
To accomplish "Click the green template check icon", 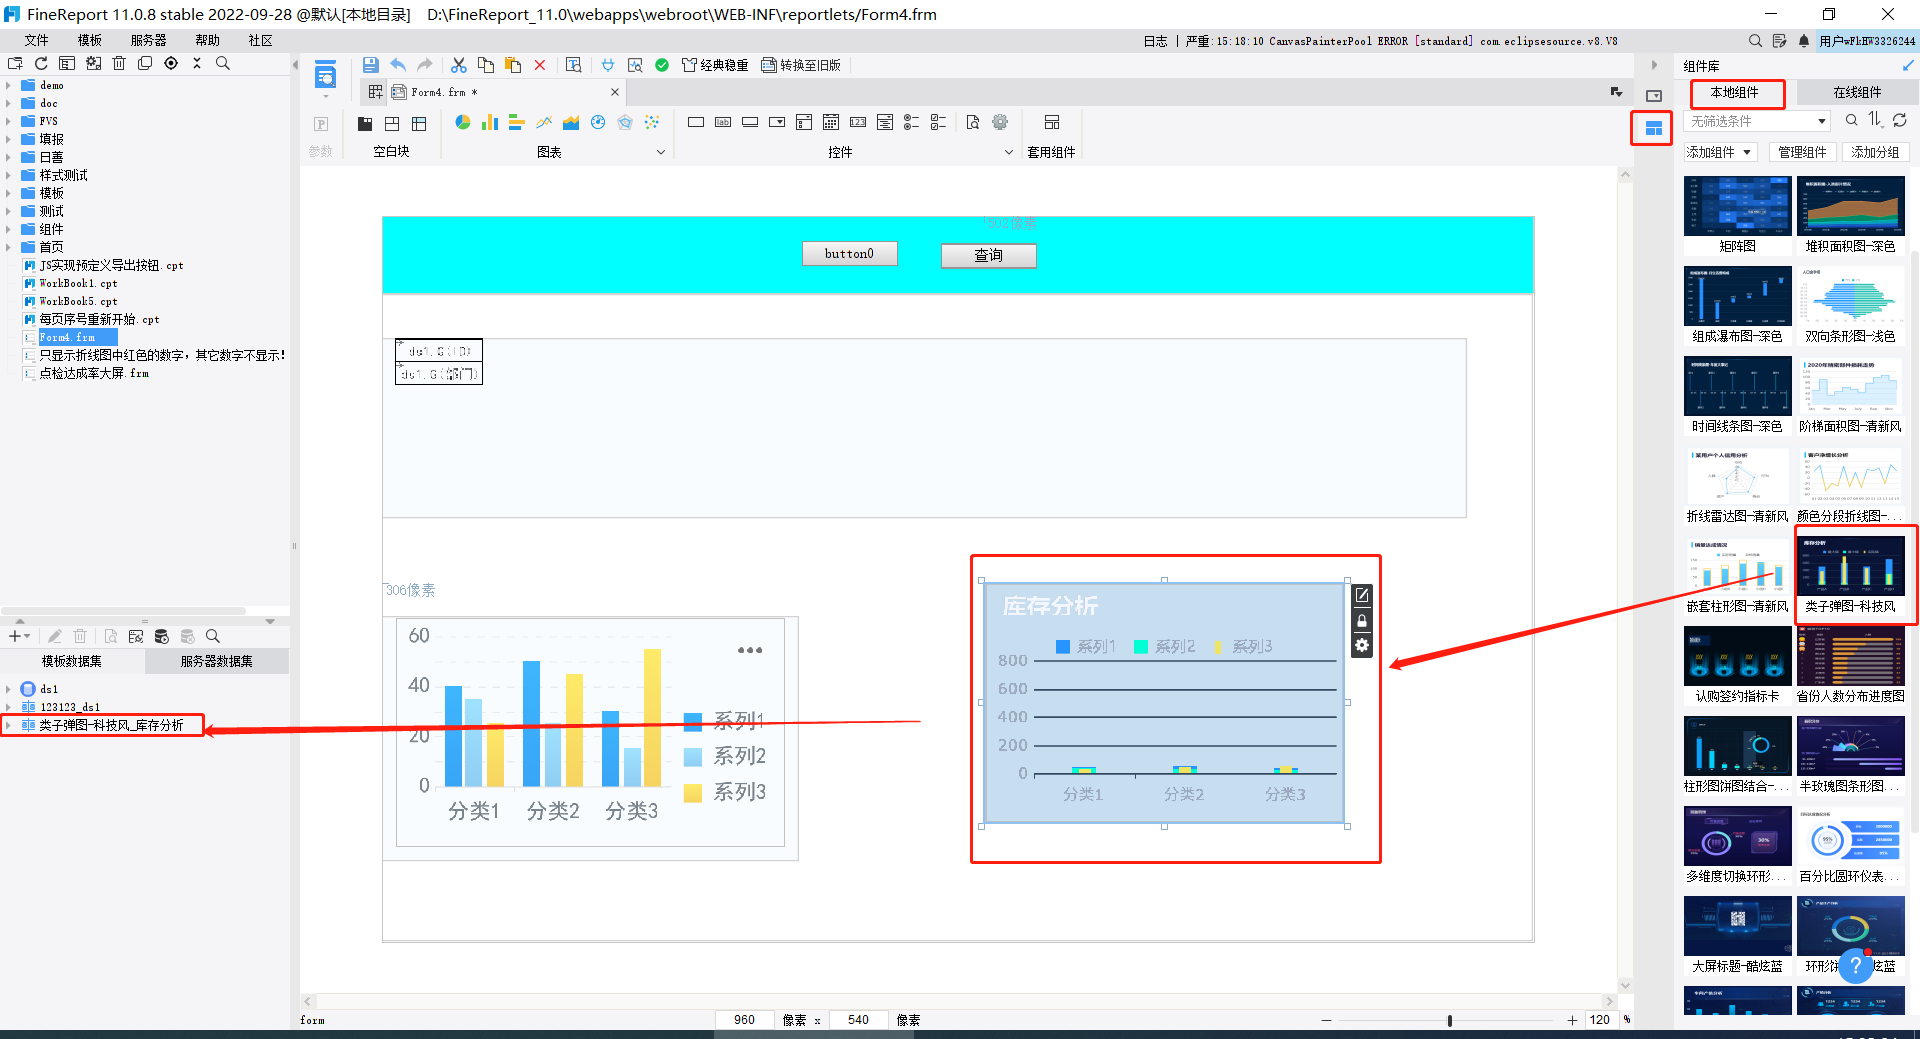I will point(662,65).
